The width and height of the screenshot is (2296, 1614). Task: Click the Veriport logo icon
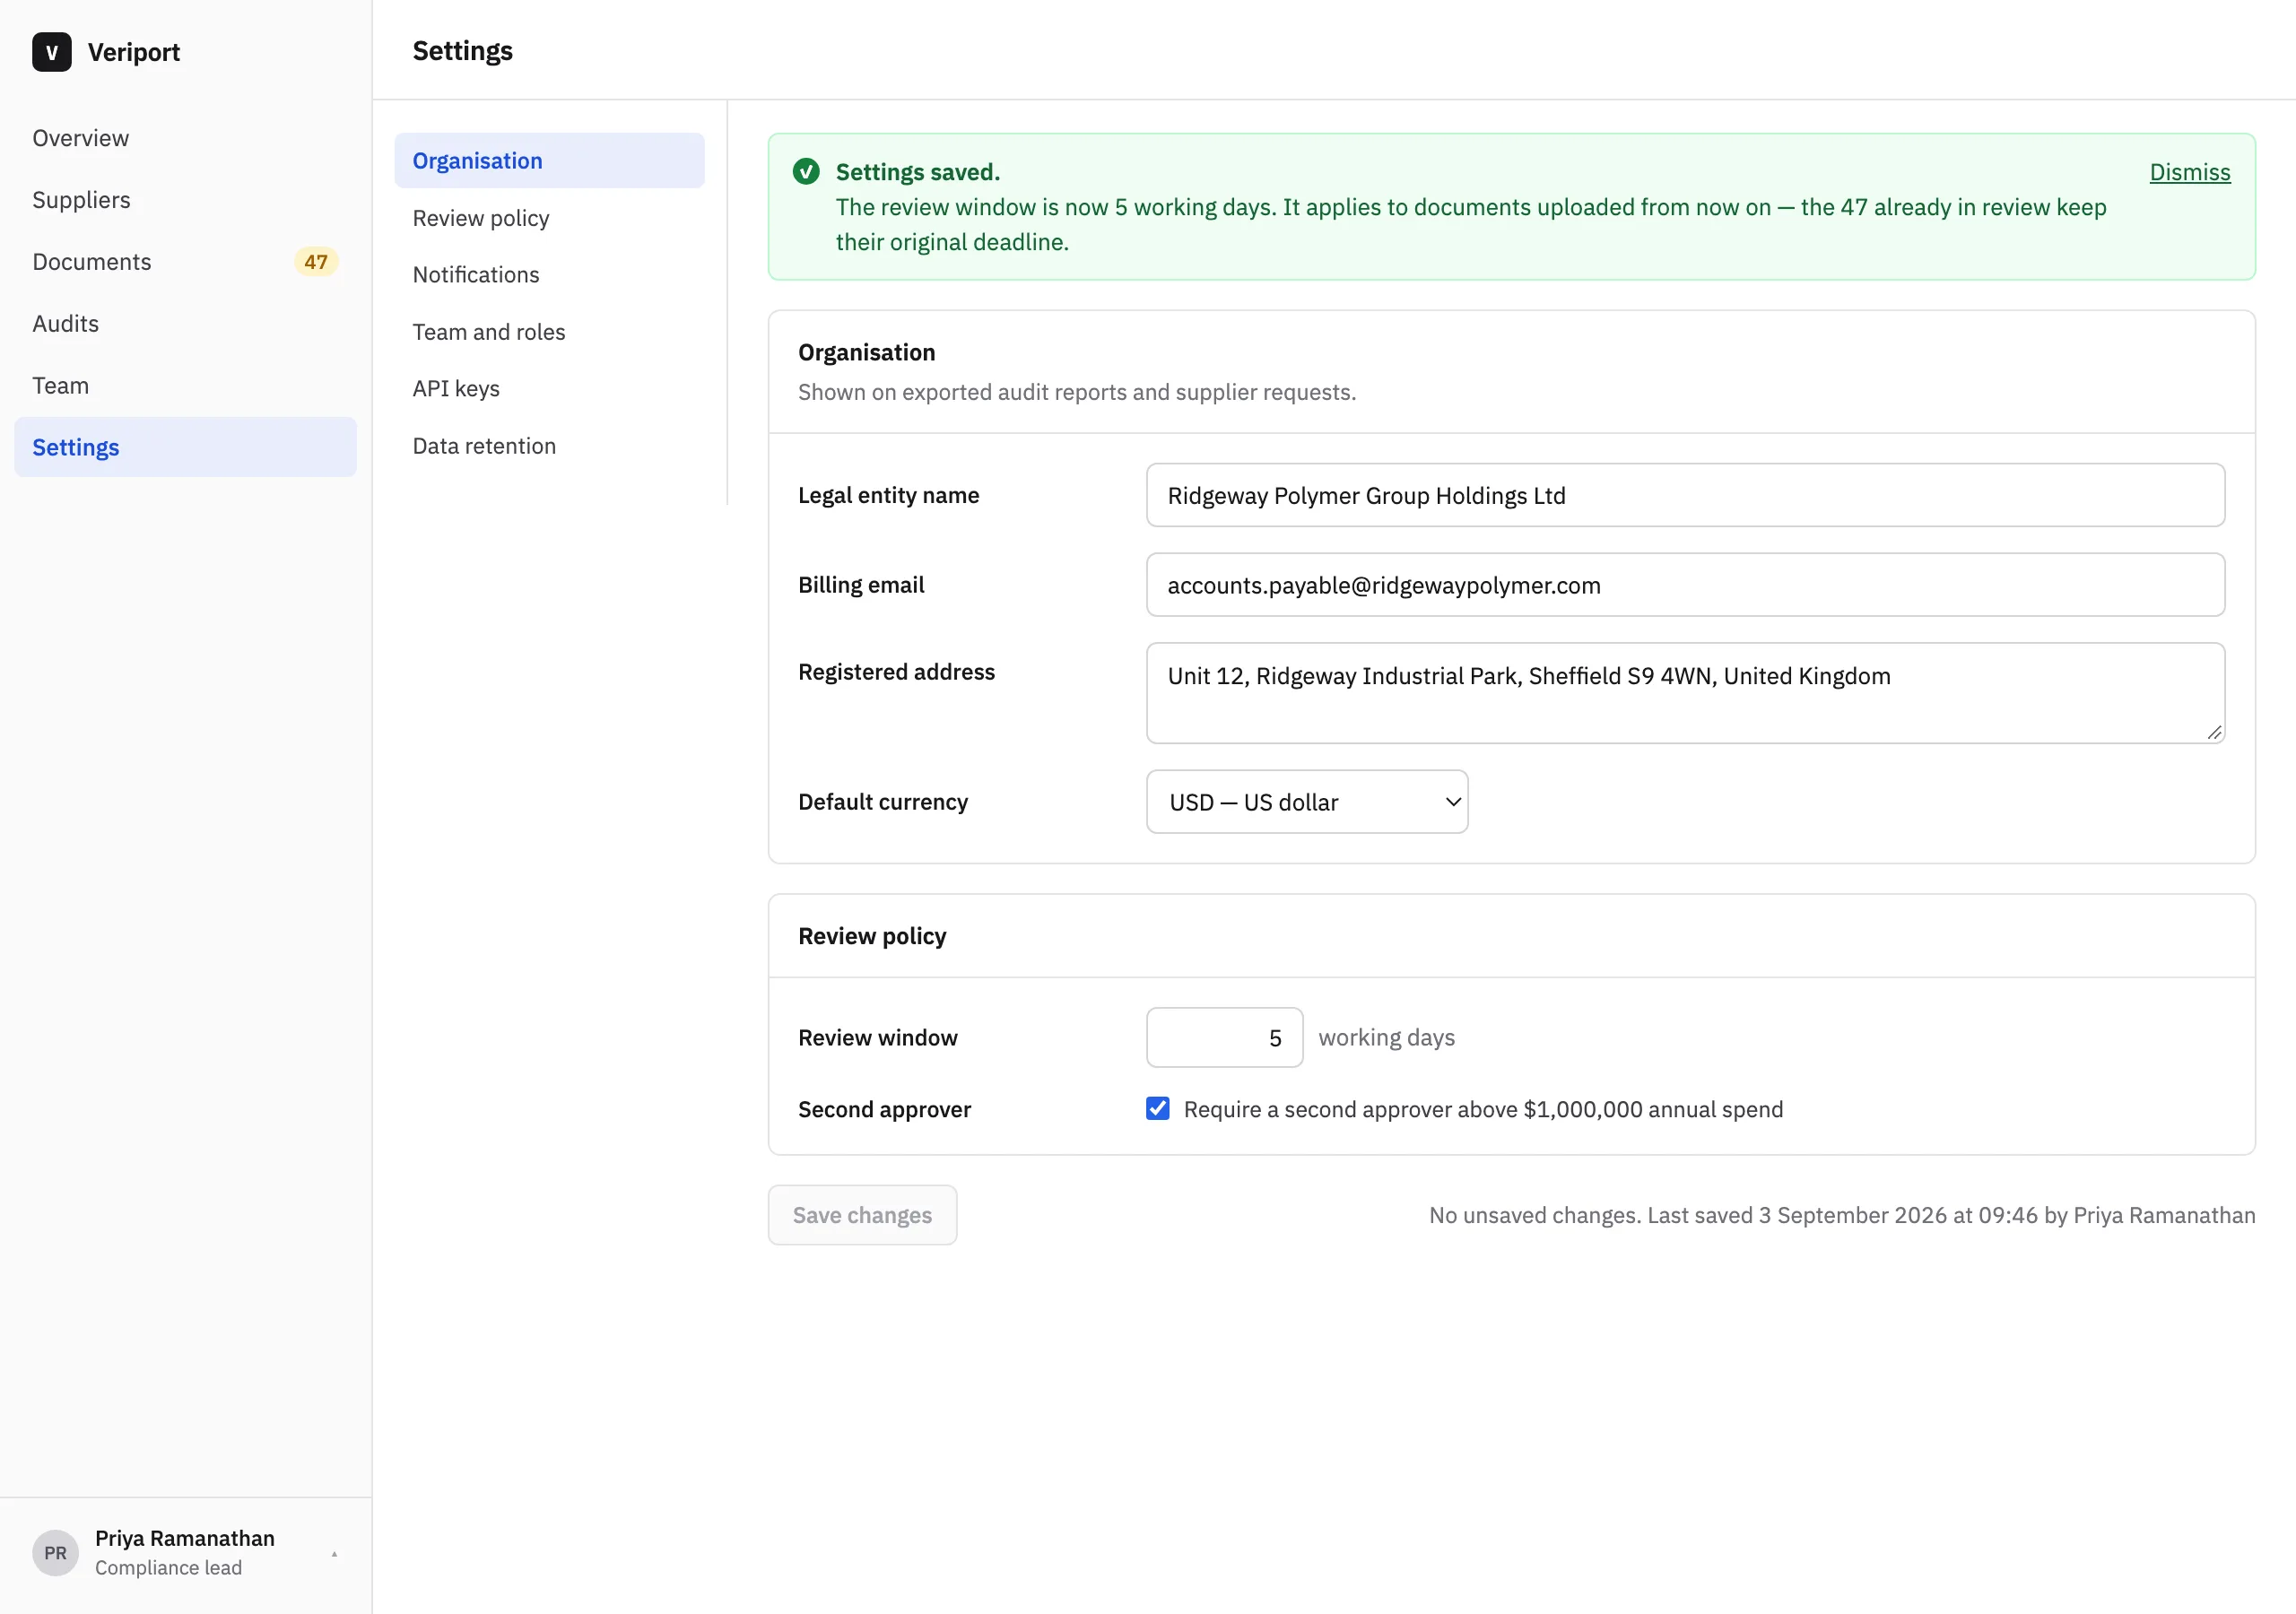(51, 52)
